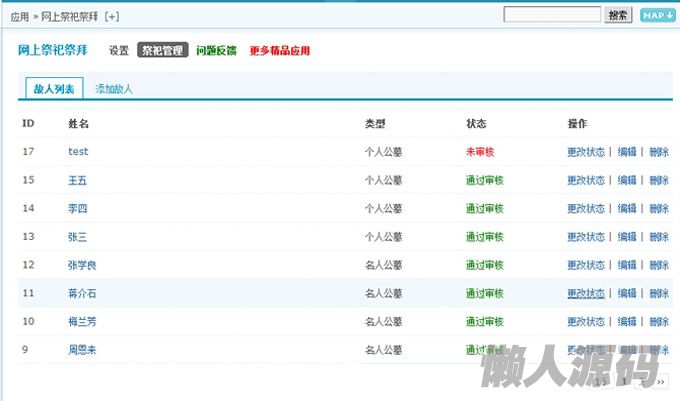680x401 pixels.
Task: Open the name link 张学良
Action: tap(82, 265)
